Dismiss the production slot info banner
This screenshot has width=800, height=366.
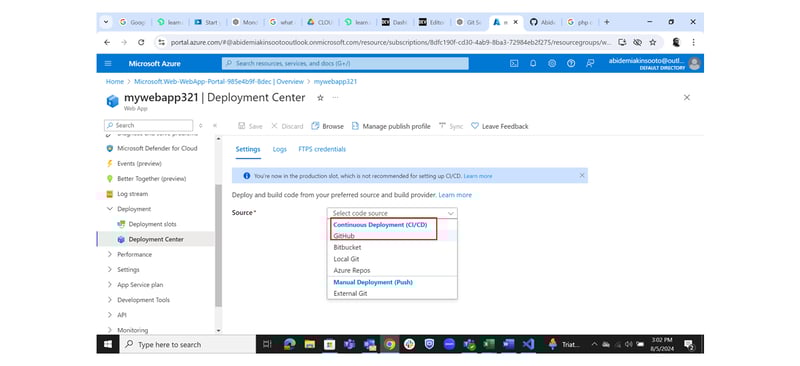(582, 175)
